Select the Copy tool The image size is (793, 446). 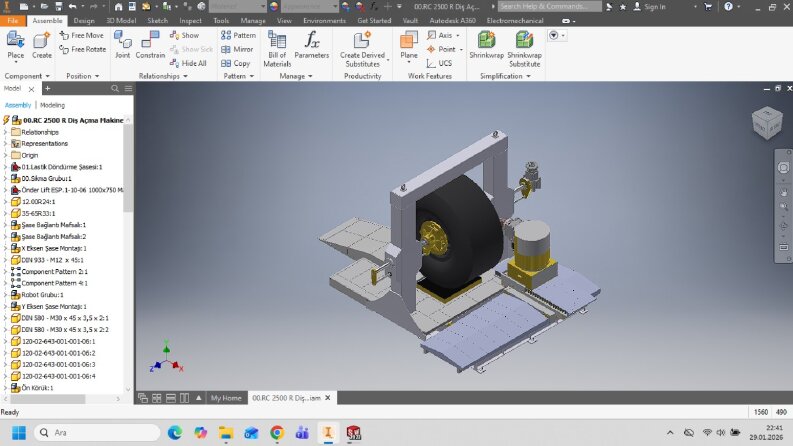235,63
